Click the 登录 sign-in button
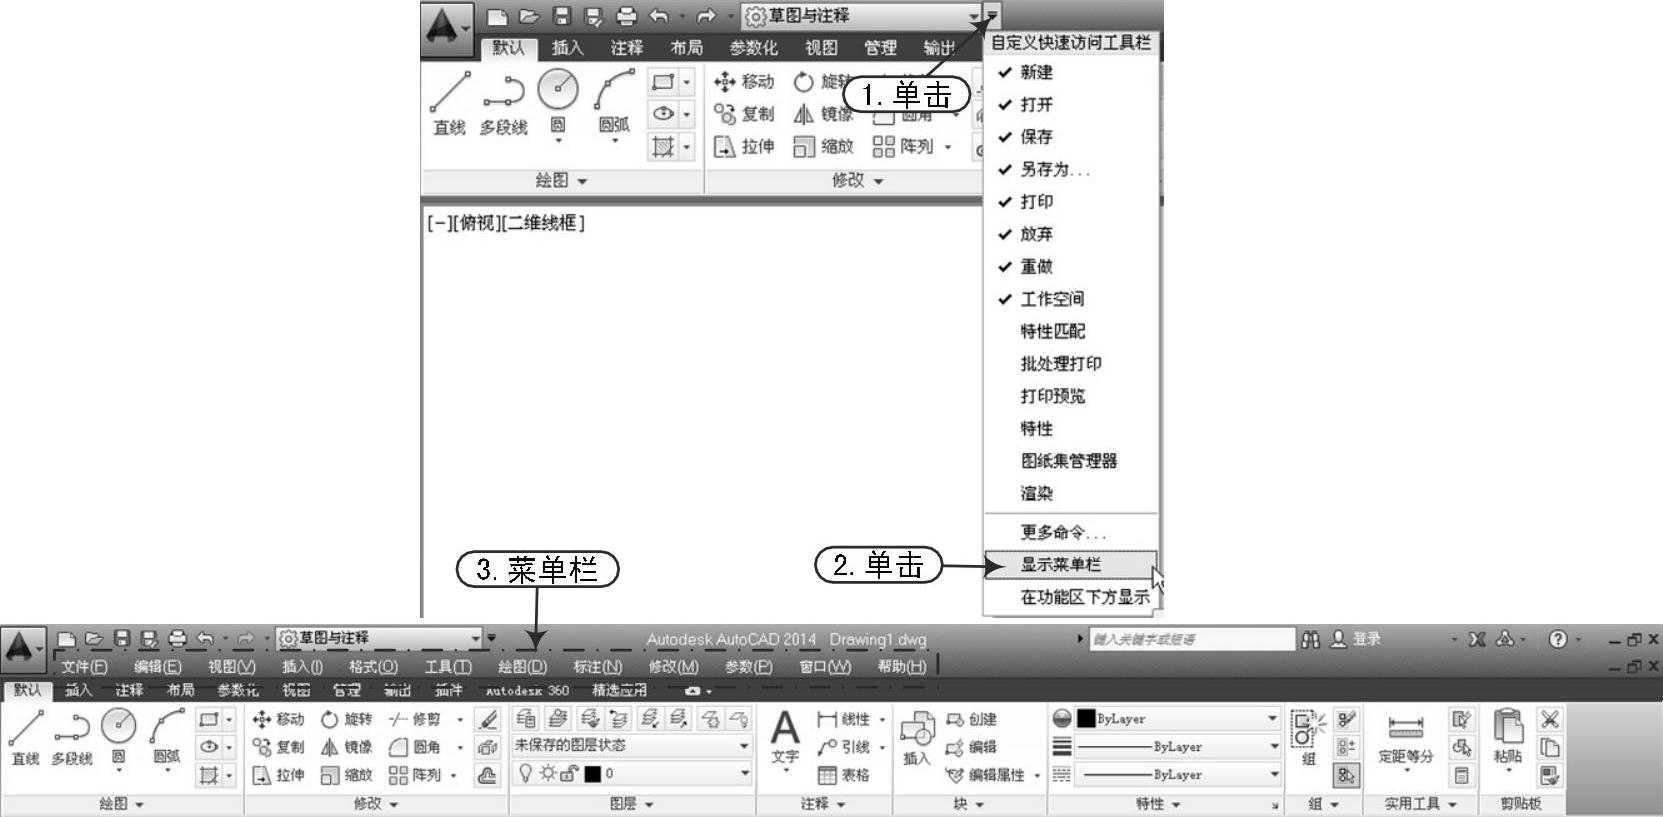The image size is (1663, 817). 1357,639
